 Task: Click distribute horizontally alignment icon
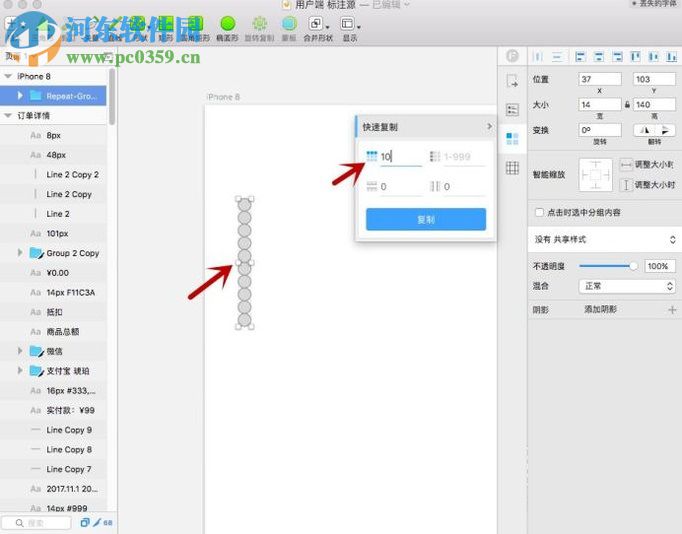538,57
